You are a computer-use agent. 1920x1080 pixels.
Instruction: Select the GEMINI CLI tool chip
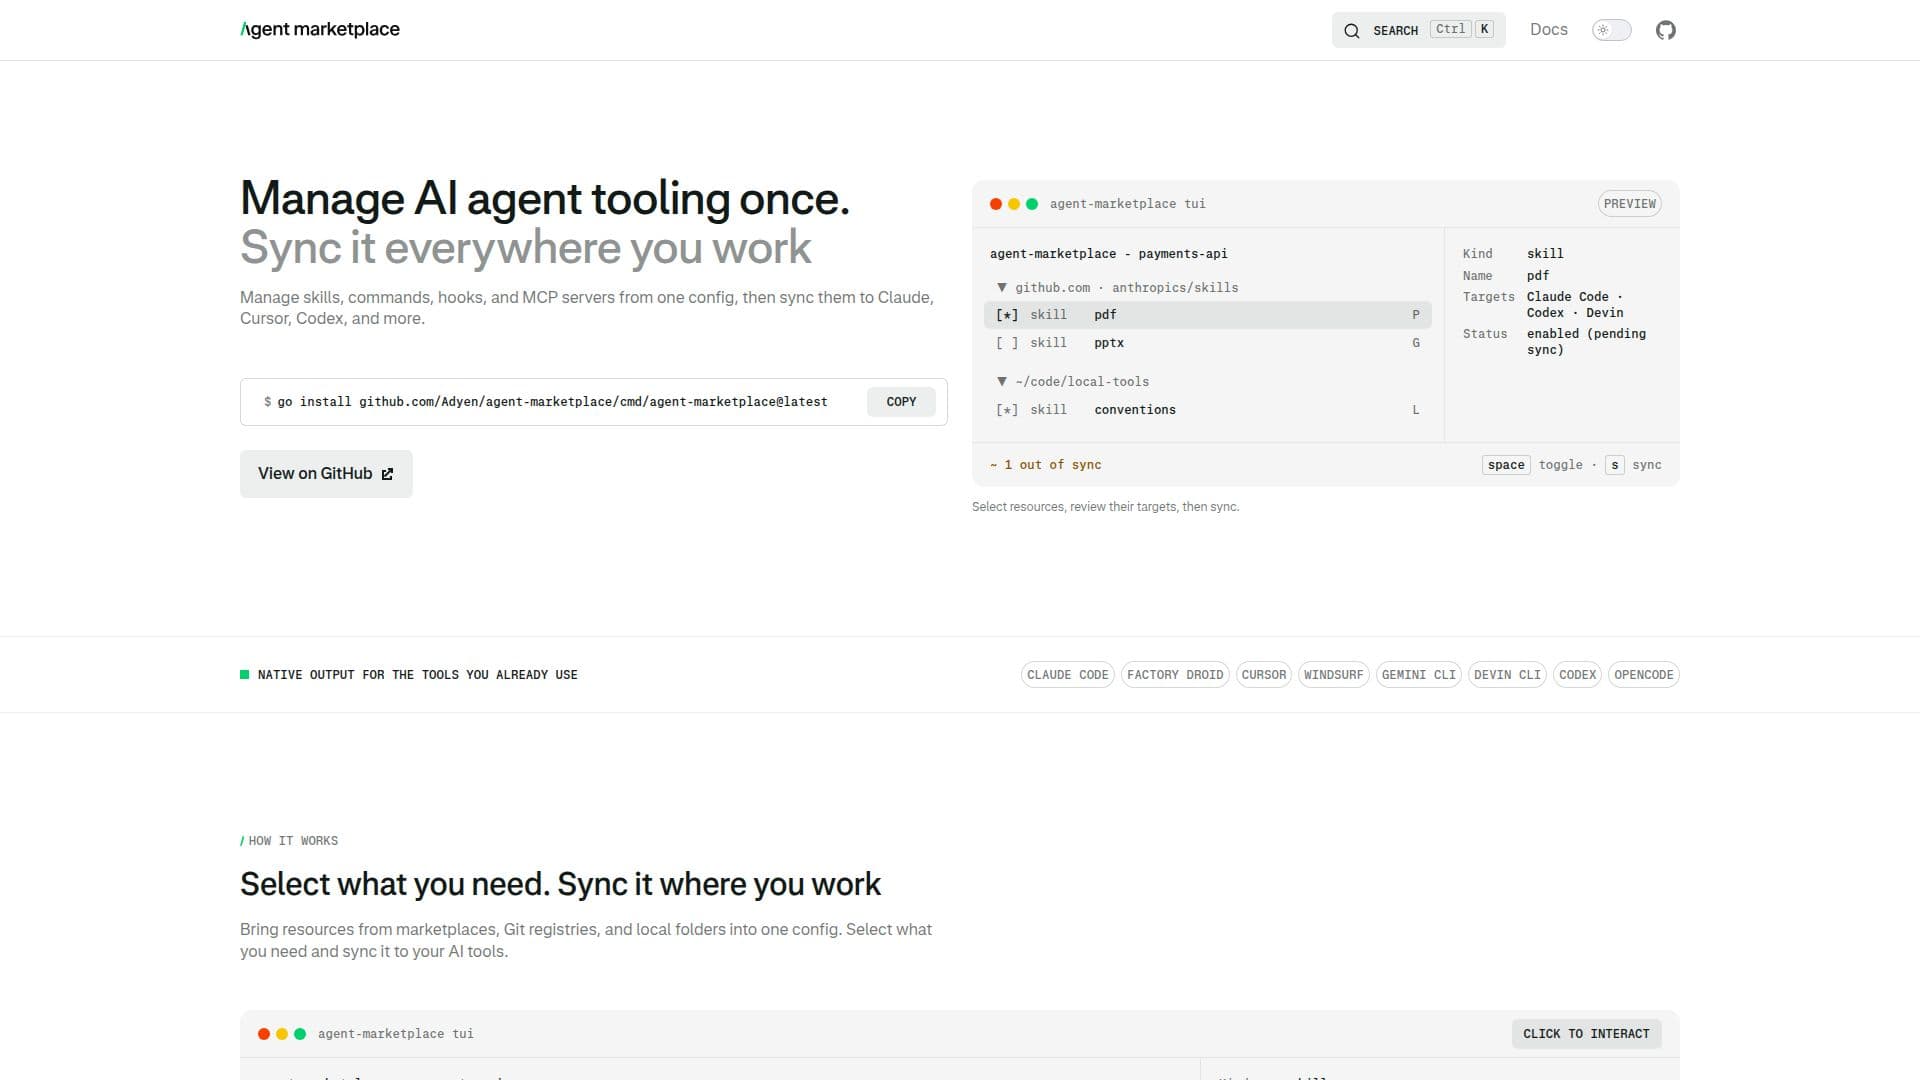click(x=1418, y=675)
